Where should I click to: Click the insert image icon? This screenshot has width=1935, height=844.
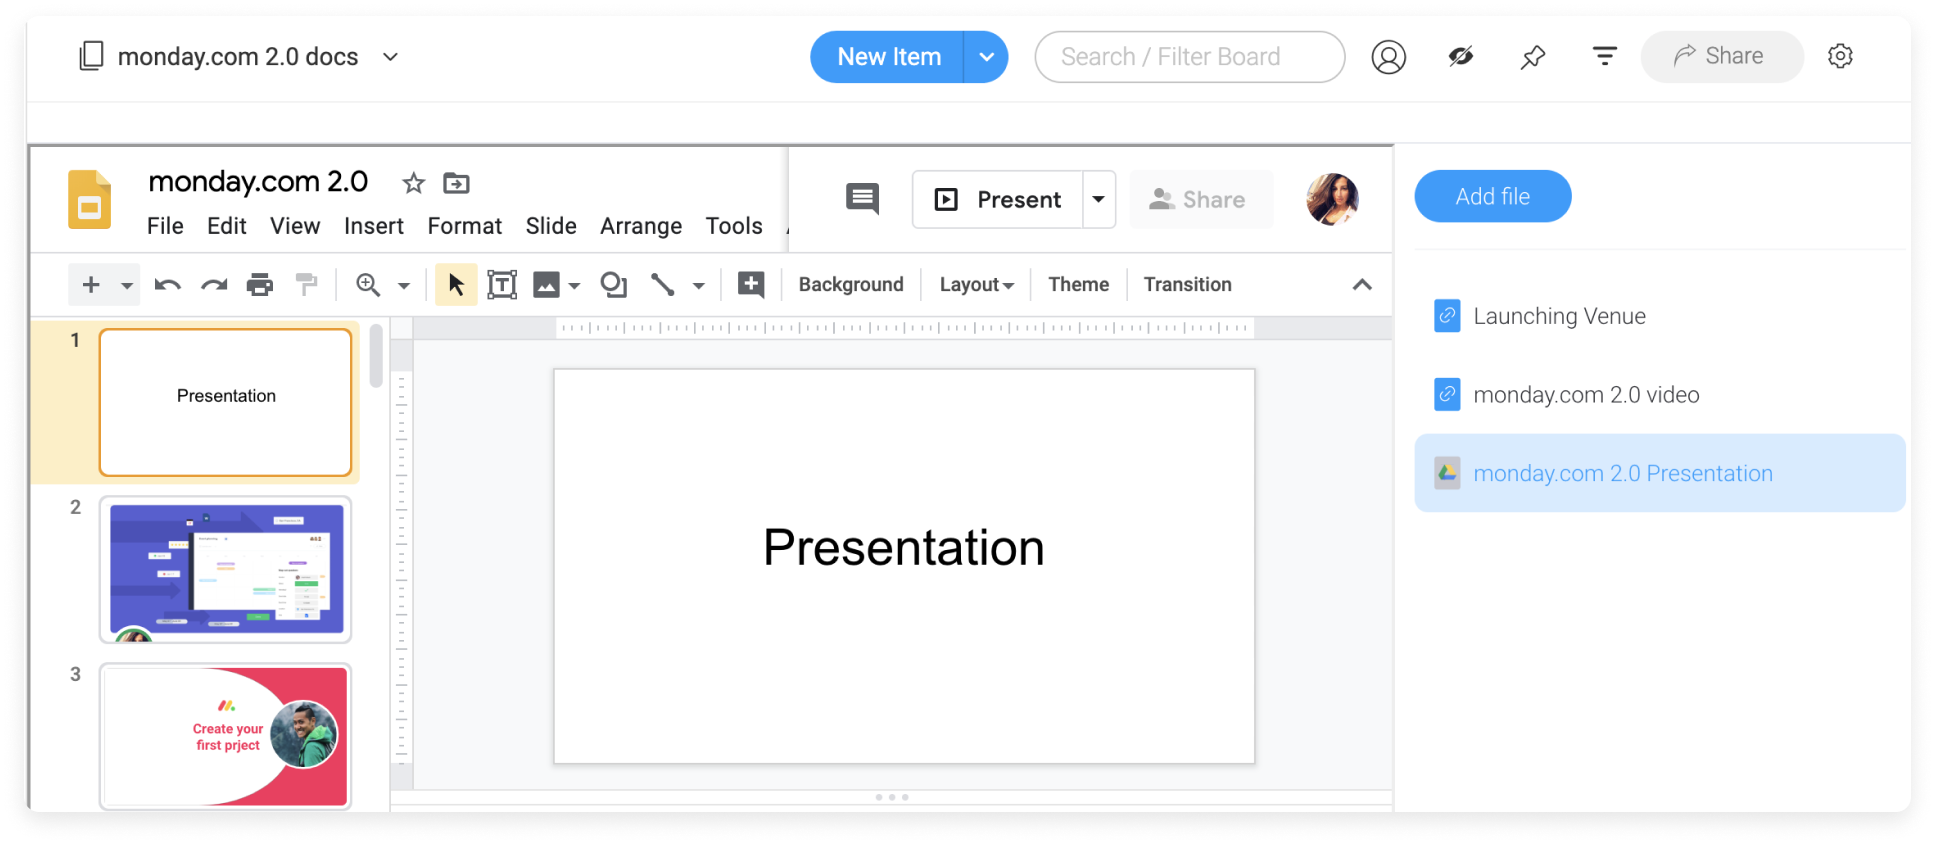pyautogui.click(x=546, y=285)
